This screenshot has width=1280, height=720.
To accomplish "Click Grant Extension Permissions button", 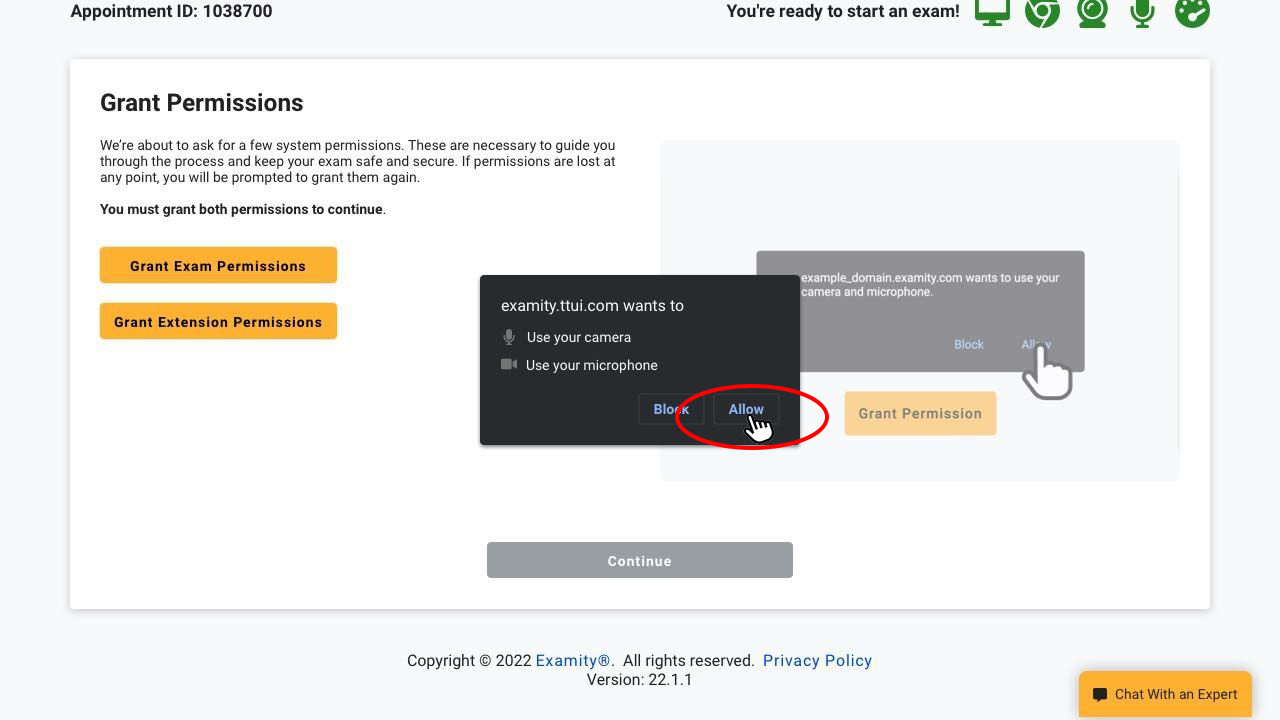I will click(218, 322).
